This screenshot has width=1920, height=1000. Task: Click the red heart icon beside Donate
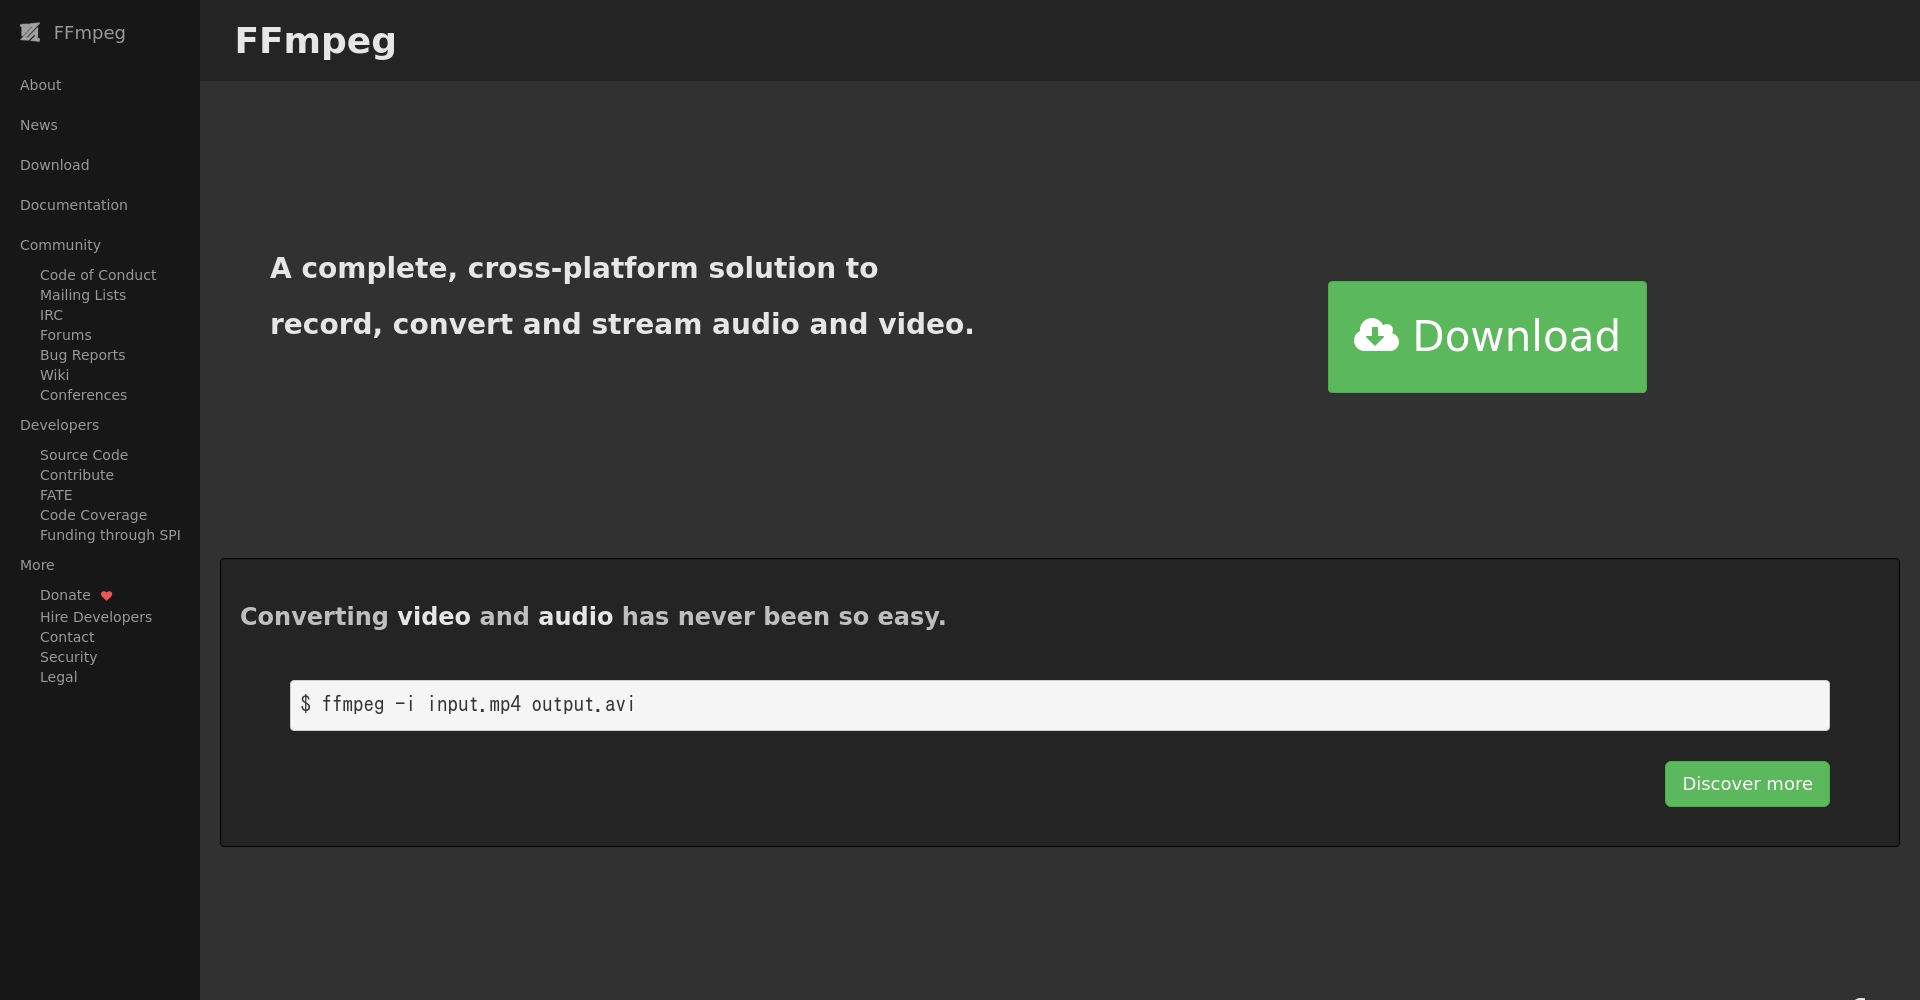pyautogui.click(x=107, y=596)
